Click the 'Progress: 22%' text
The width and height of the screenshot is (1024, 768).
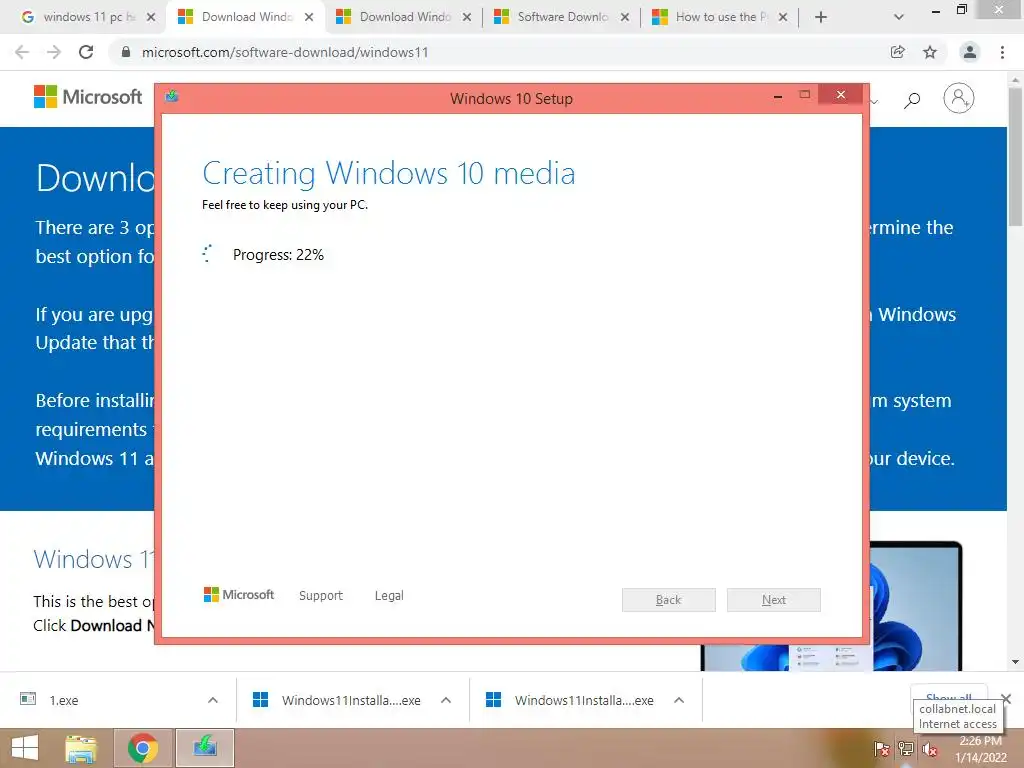(x=278, y=255)
